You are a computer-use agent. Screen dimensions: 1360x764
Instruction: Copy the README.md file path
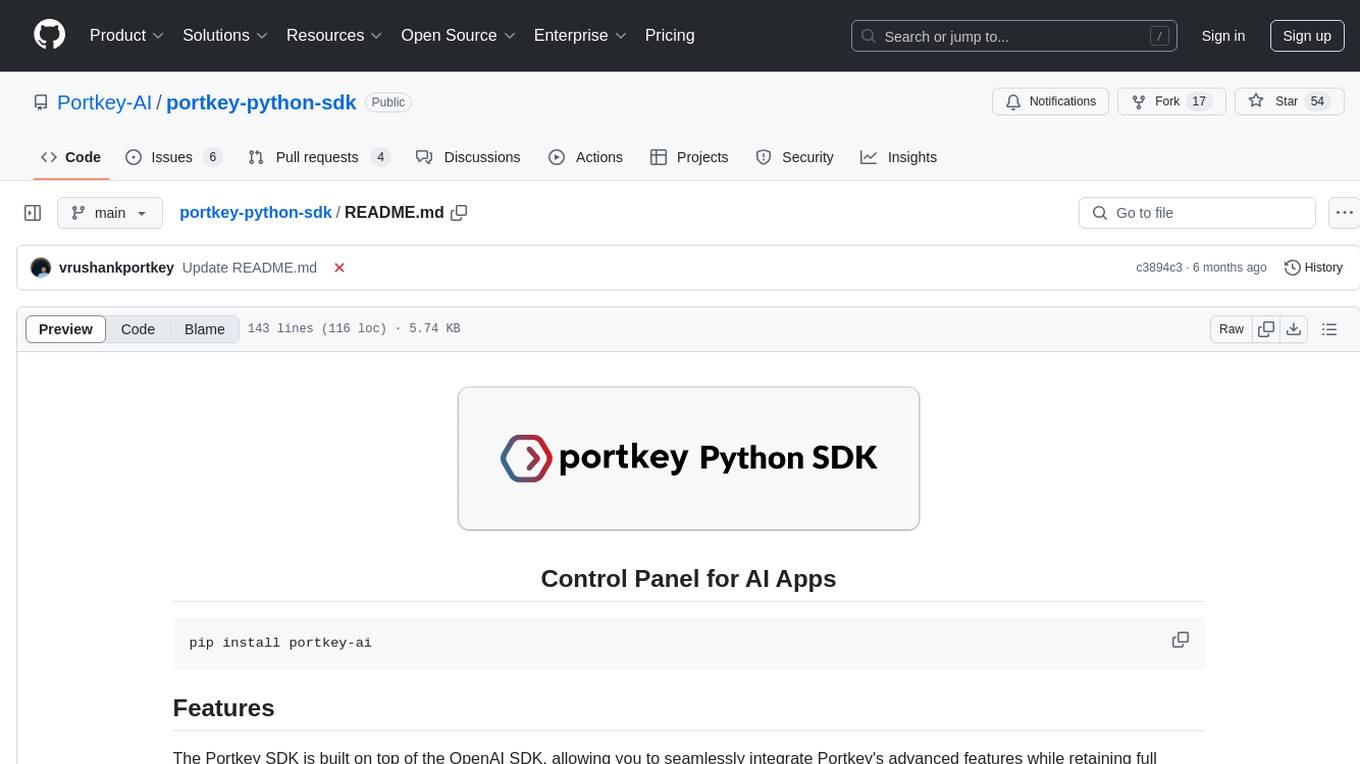pos(459,212)
